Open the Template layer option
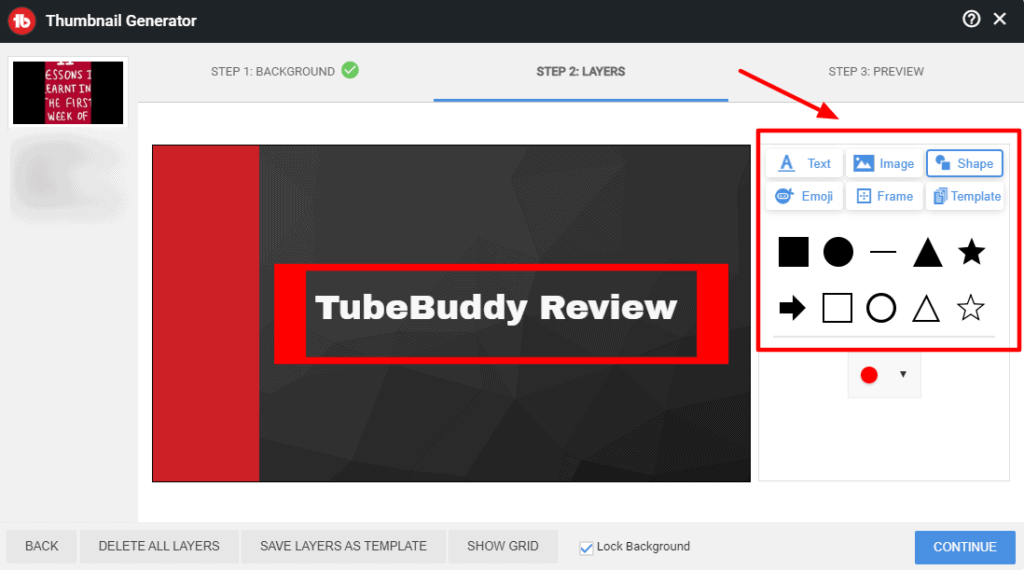This screenshot has height=570, width=1024. [965, 196]
